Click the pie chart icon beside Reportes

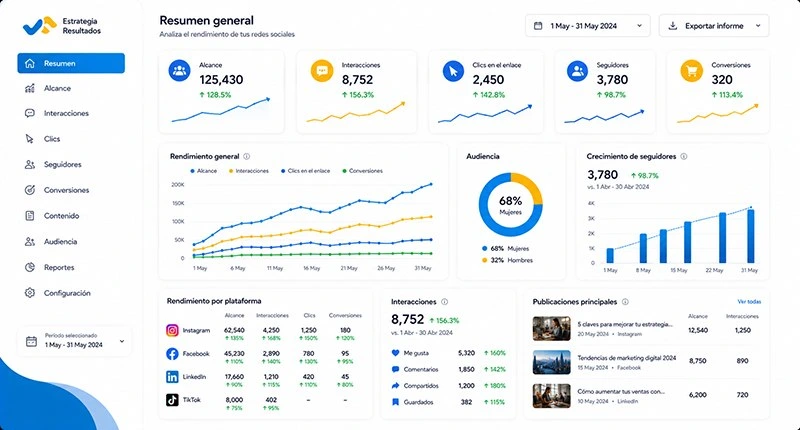pos(30,267)
